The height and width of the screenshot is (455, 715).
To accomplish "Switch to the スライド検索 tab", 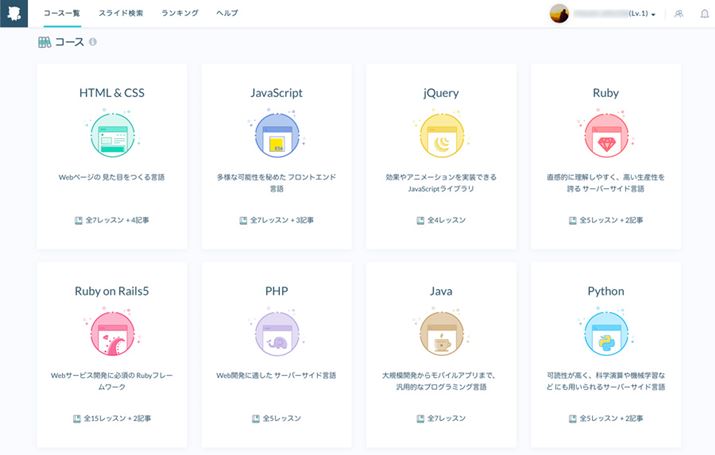I will [x=119, y=14].
